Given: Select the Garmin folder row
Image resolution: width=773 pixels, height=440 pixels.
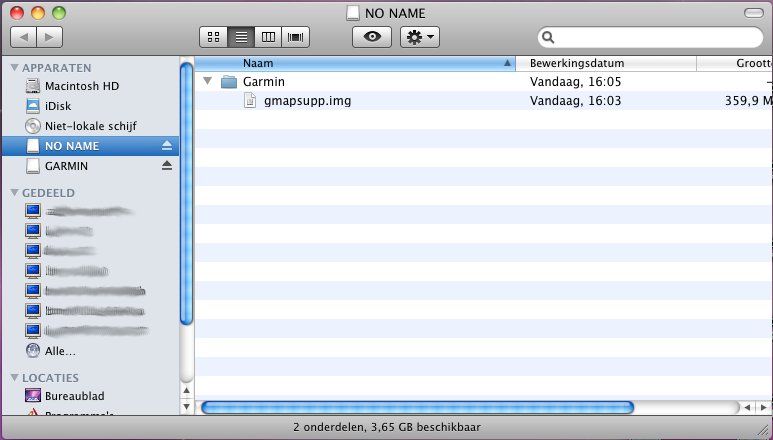Looking at the screenshot, I should click(484, 81).
